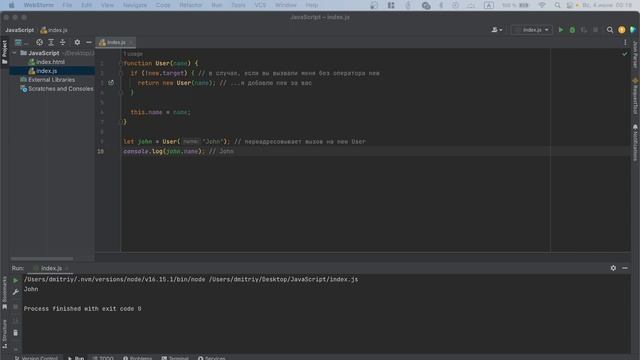The height and width of the screenshot is (360, 640).
Task: Toggle Project tool window stripe button
Action: coord(4,52)
